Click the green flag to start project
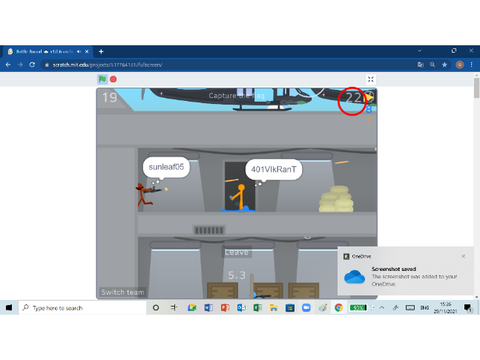 [102, 79]
